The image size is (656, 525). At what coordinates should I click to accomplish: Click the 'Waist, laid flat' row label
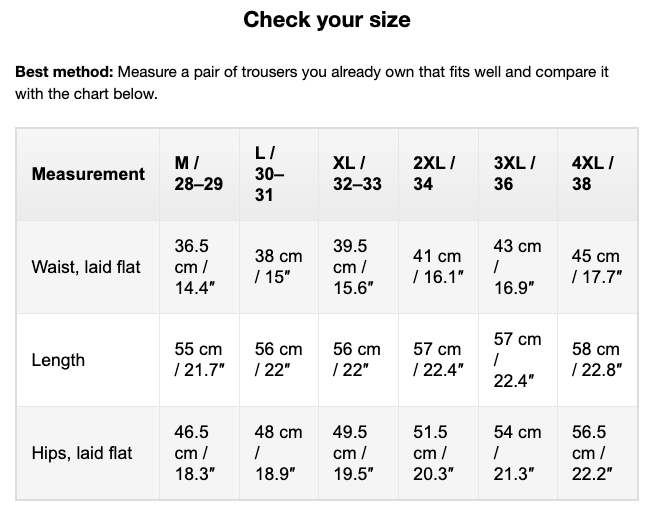pyautogui.click(x=86, y=267)
